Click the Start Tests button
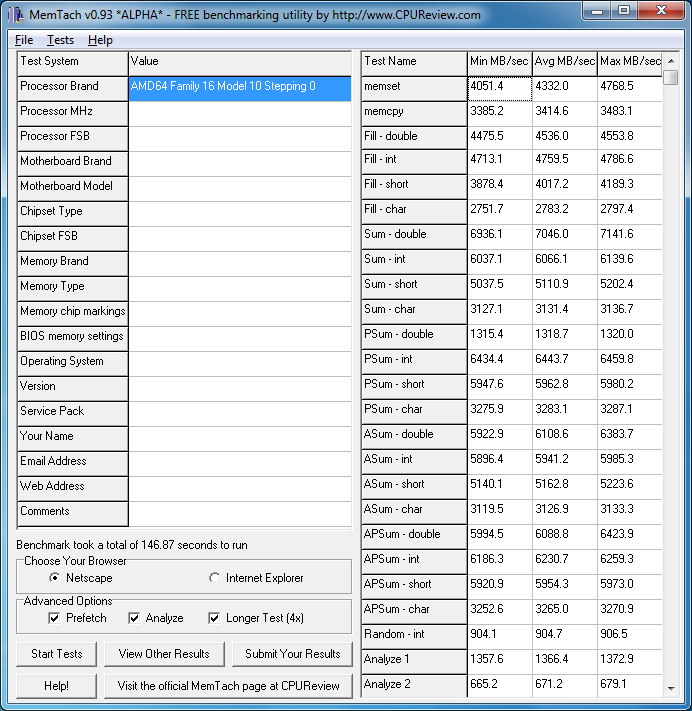 pyautogui.click(x=57, y=654)
